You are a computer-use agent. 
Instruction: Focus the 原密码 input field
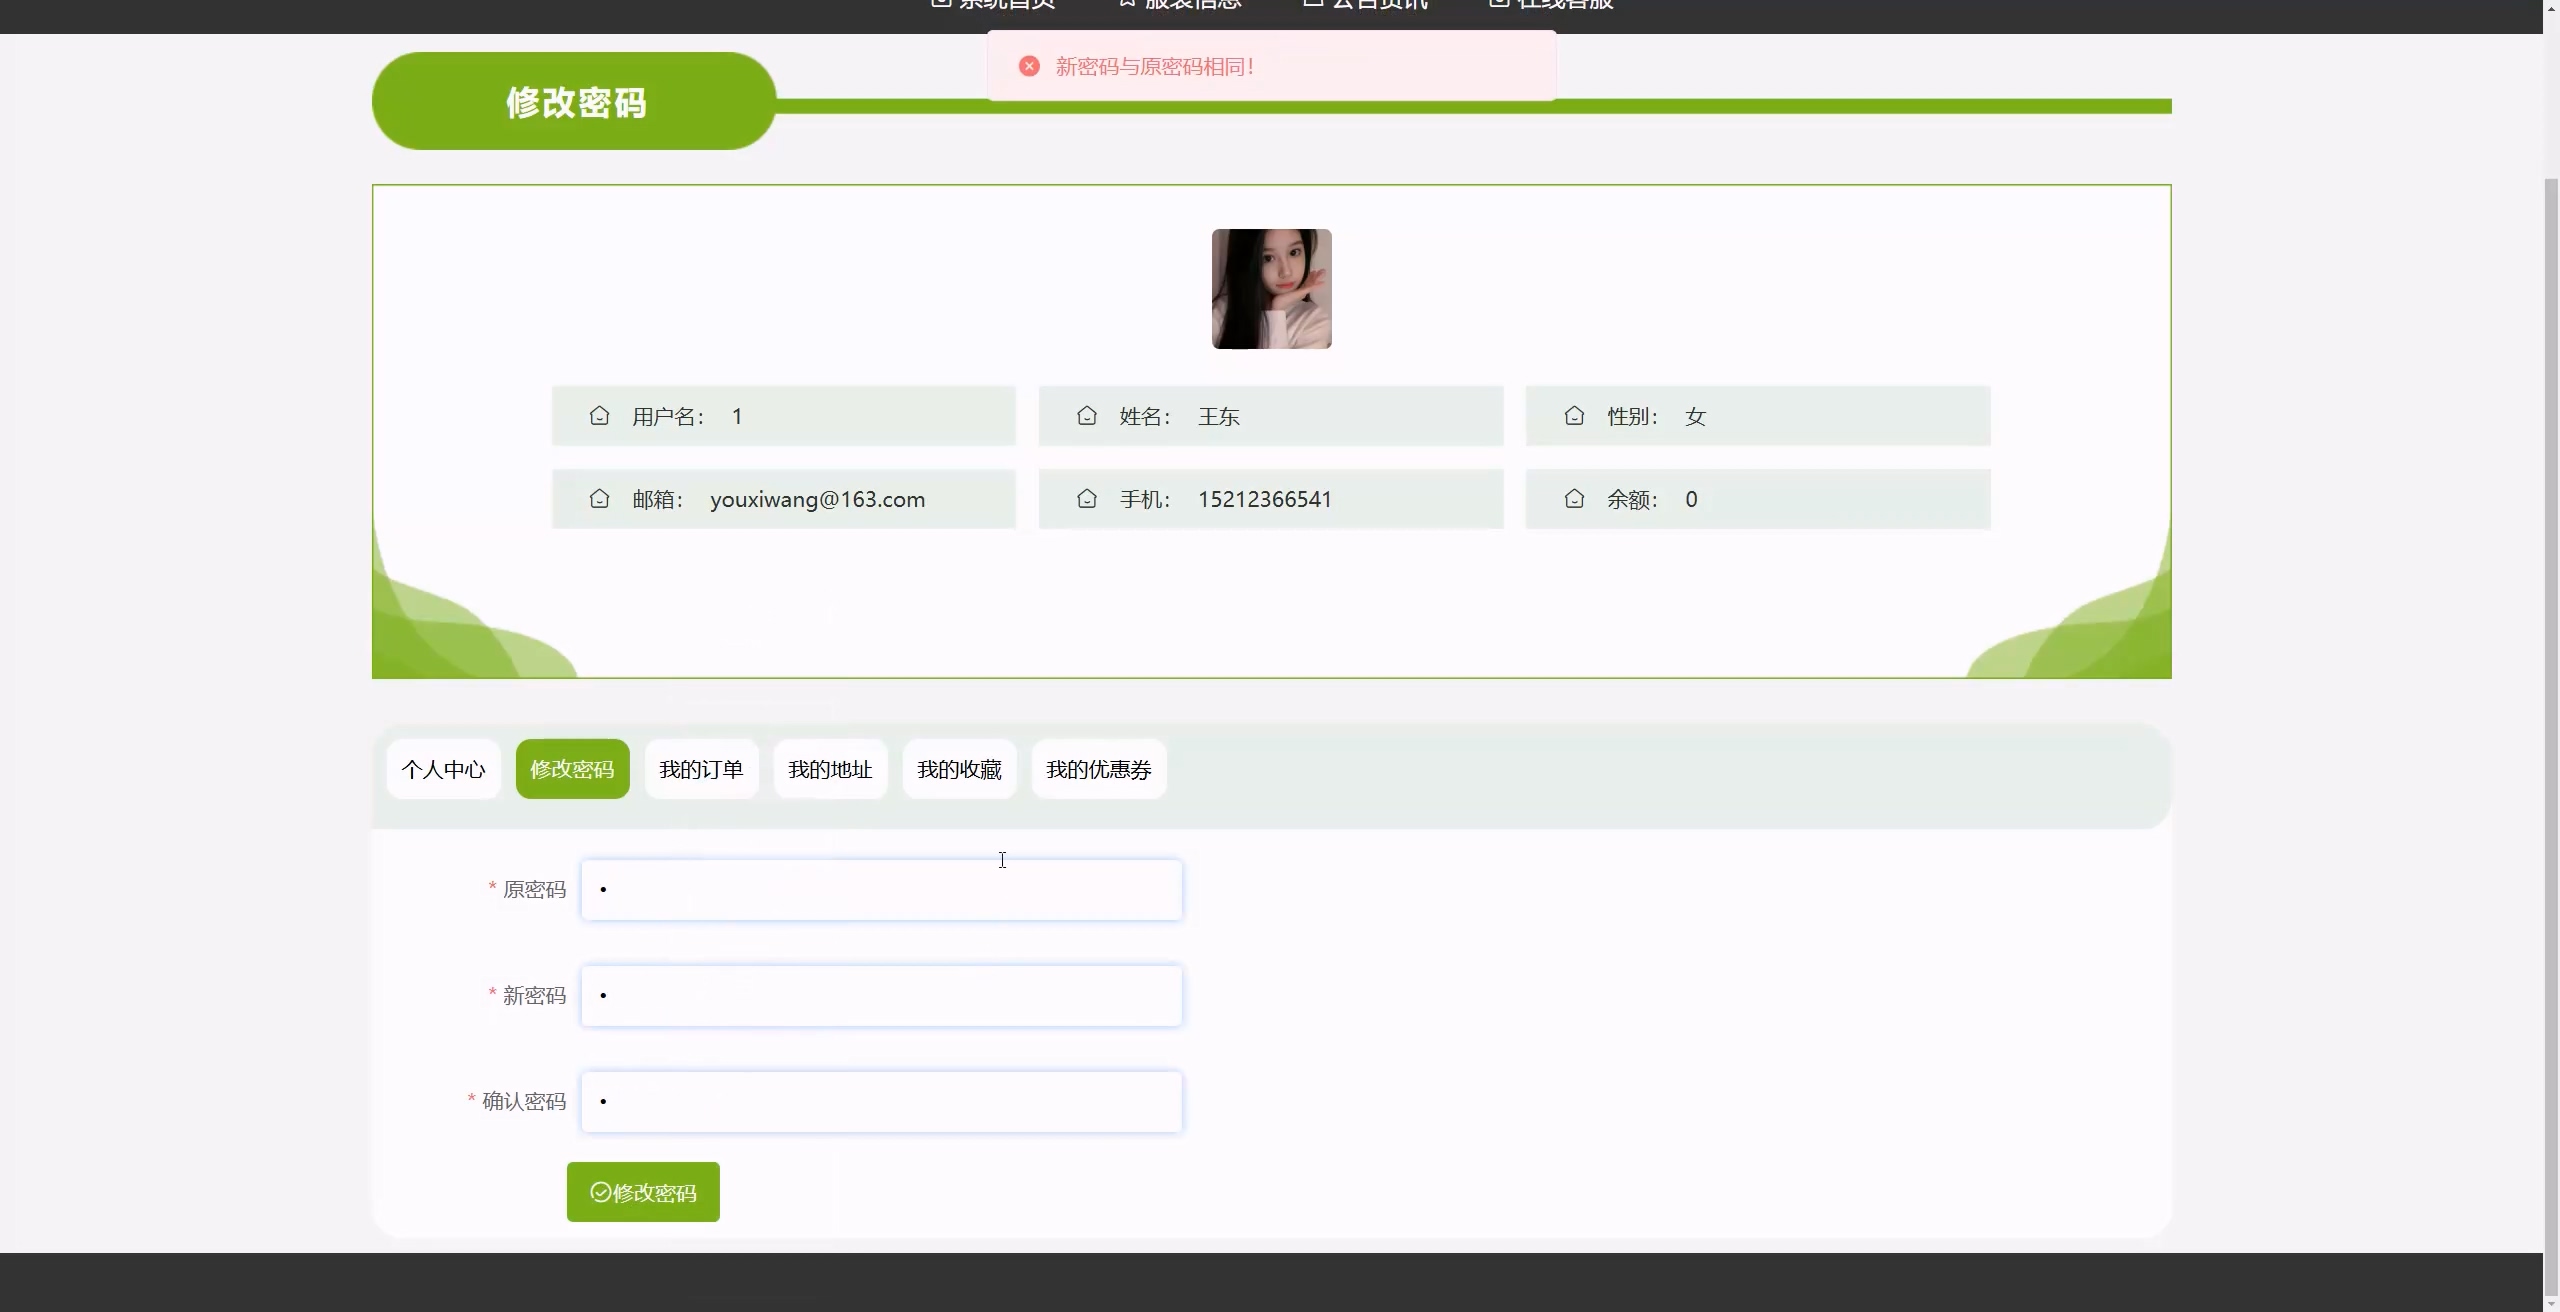coord(881,890)
